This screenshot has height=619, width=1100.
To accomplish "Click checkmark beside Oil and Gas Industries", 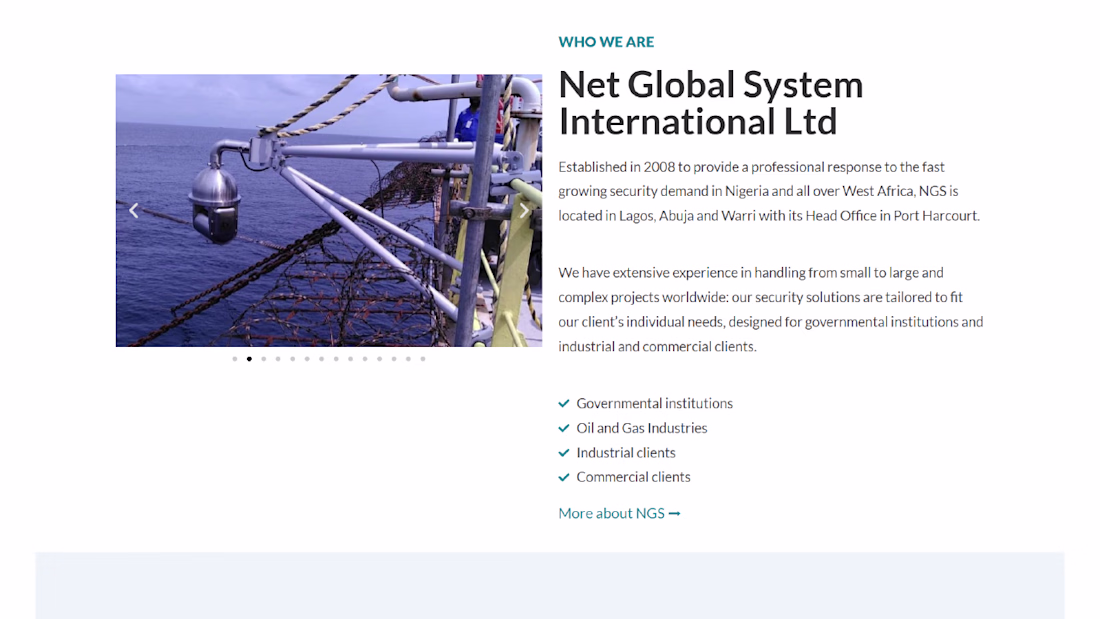I will [564, 428].
